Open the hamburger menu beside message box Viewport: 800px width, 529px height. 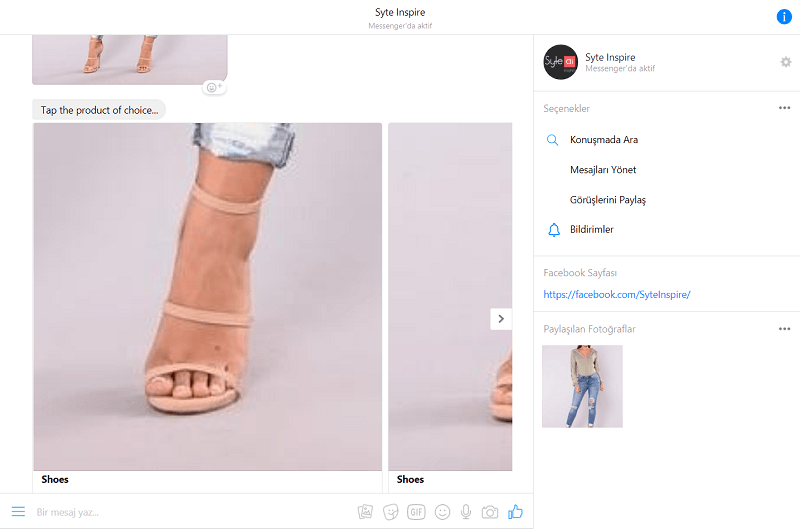tap(18, 512)
